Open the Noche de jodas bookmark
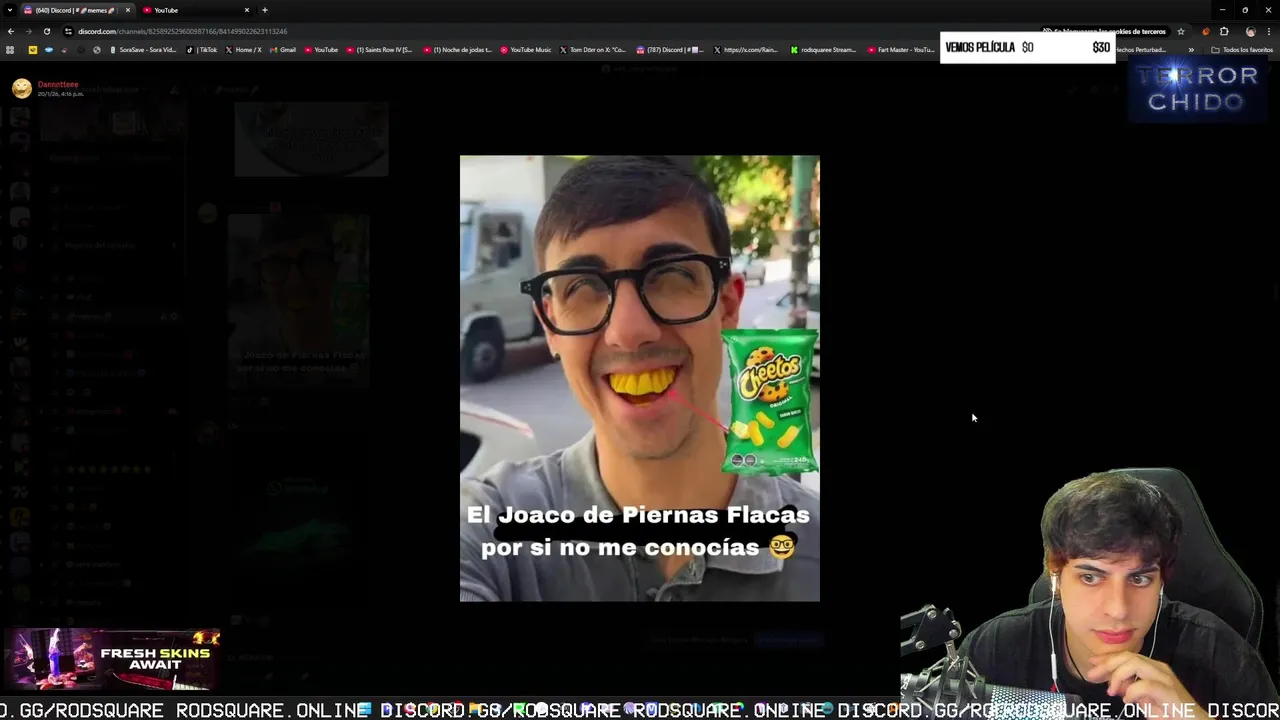The image size is (1280, 720). (x=457, y=49)
